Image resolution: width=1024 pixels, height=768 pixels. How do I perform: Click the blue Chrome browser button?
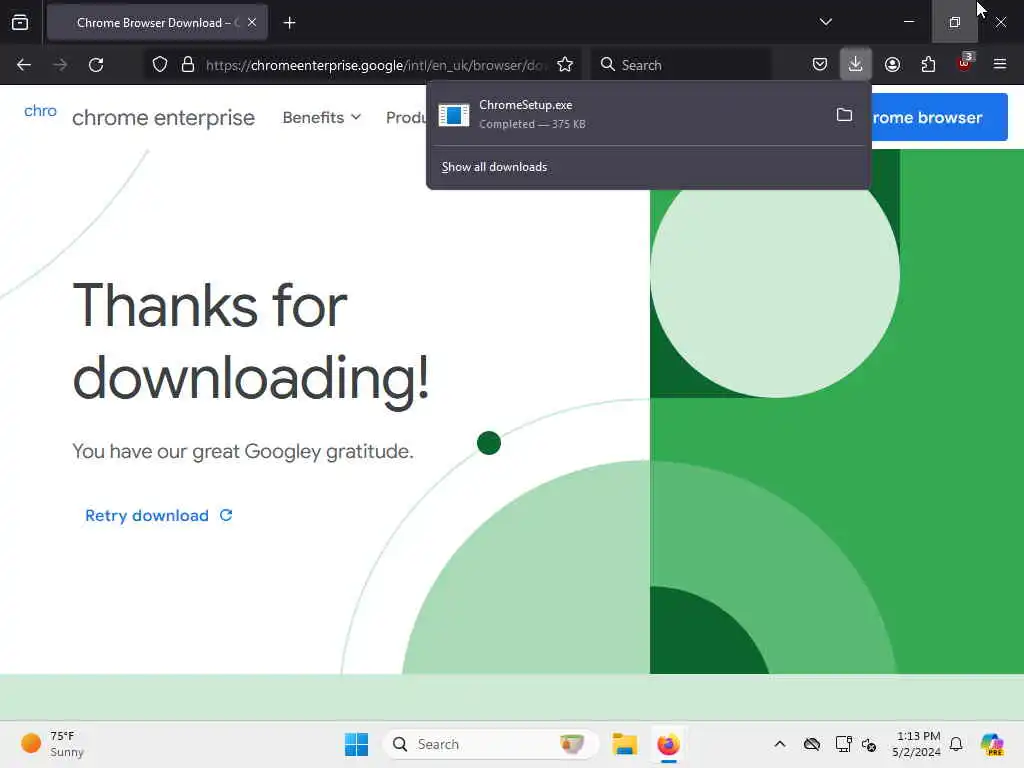(939, 118)
